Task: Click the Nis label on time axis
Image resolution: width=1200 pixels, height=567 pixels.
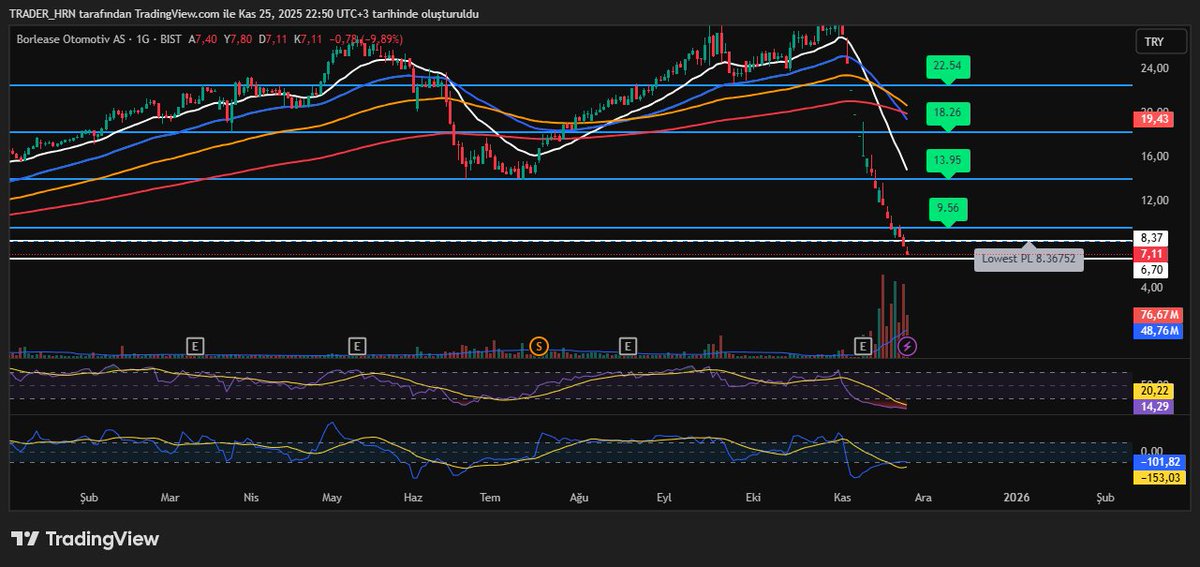Action: pyautogui.click(x=252, y=497)
